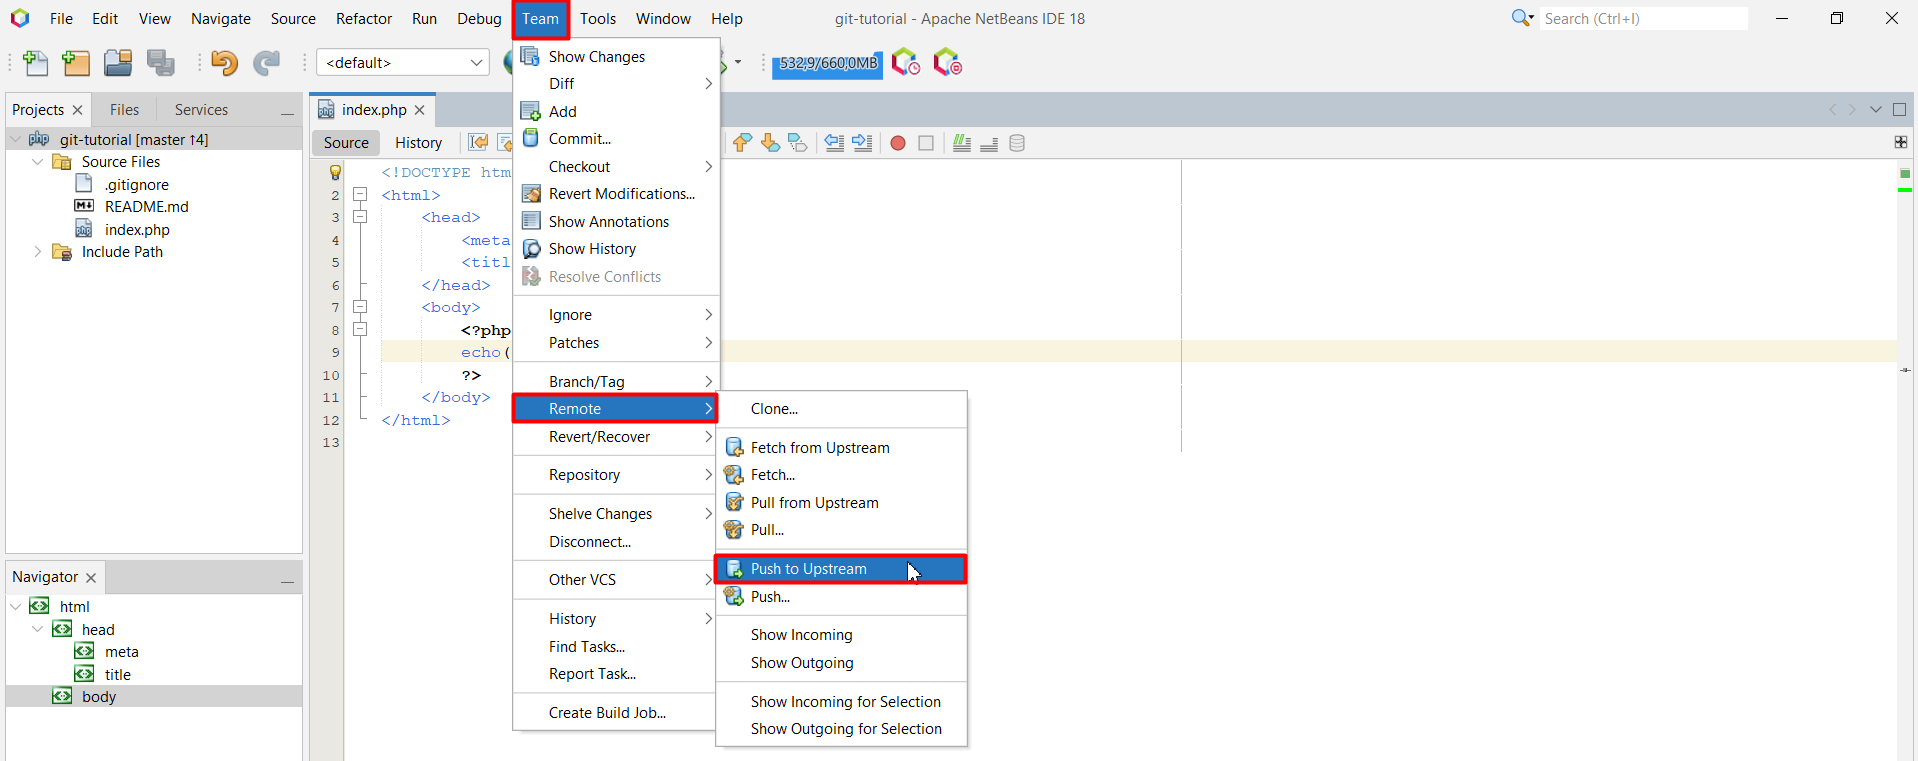Screen dimensions: 1918x761
Task: Collapse the Source Files tree node
Action: click(38, 162)
